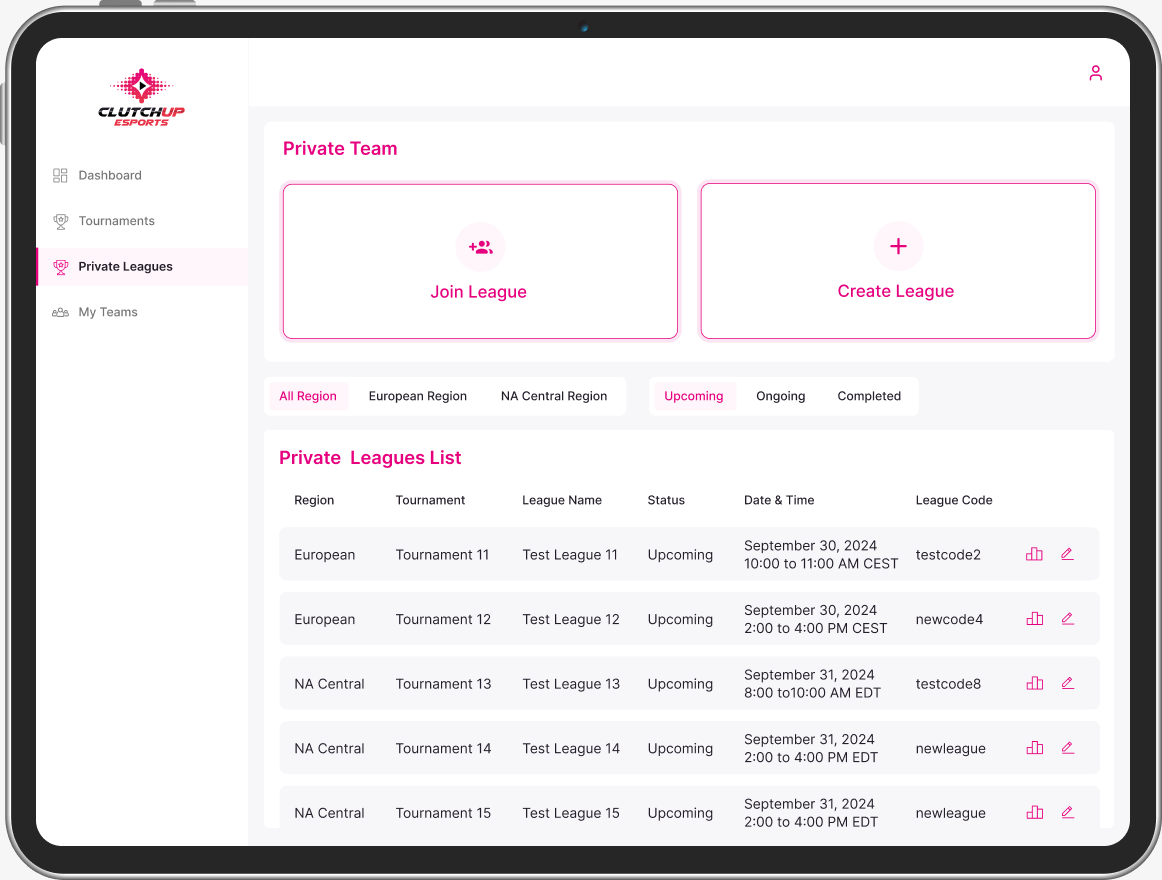This screenshot has width=1162, height=880.
Task: Open leaderboard for Test League 14
Action: click(1035, 747)
